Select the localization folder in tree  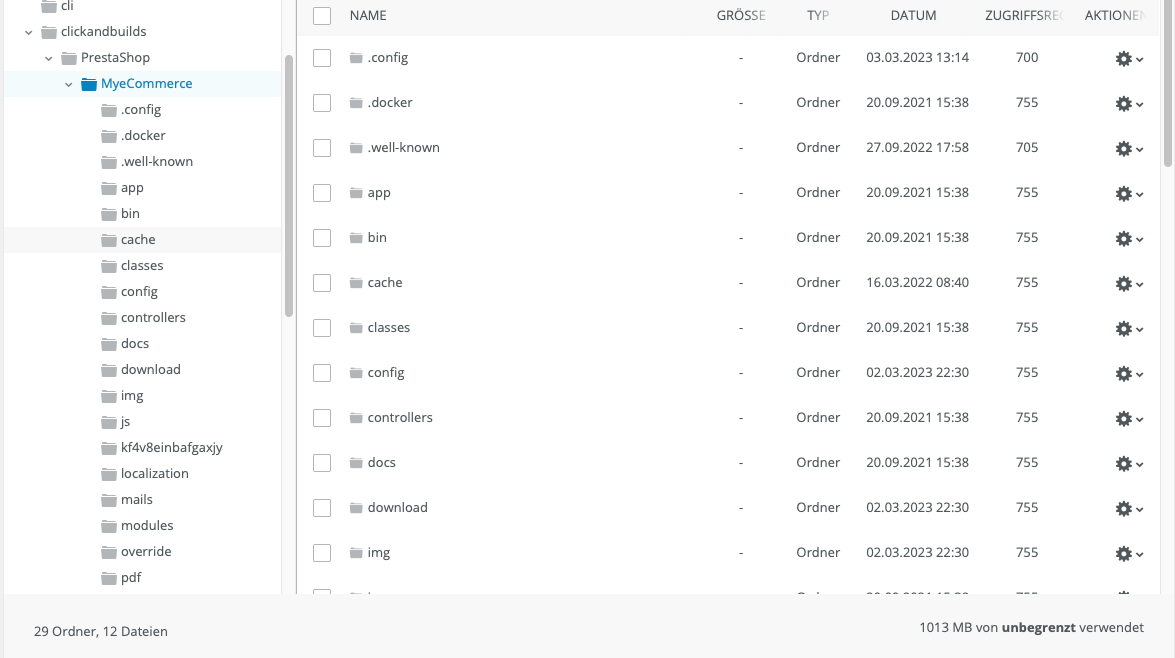coord(154,473)
